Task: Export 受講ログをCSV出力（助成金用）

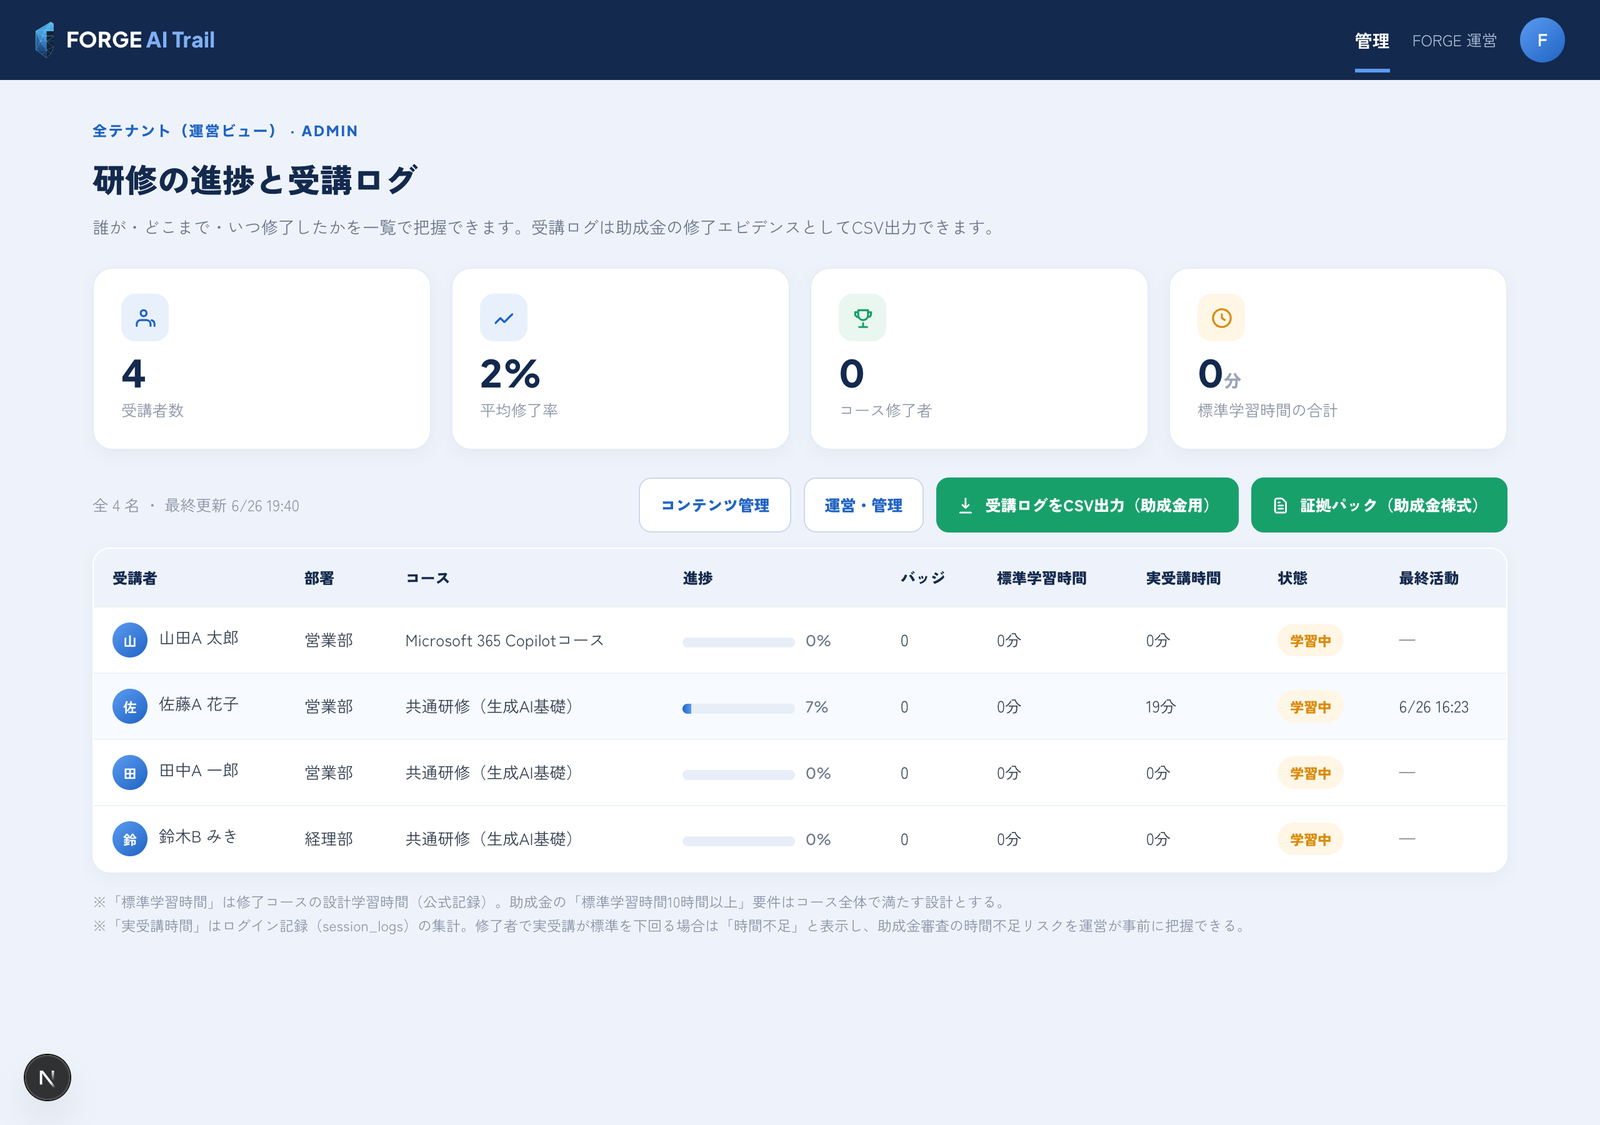Action: pos(1087,505)
